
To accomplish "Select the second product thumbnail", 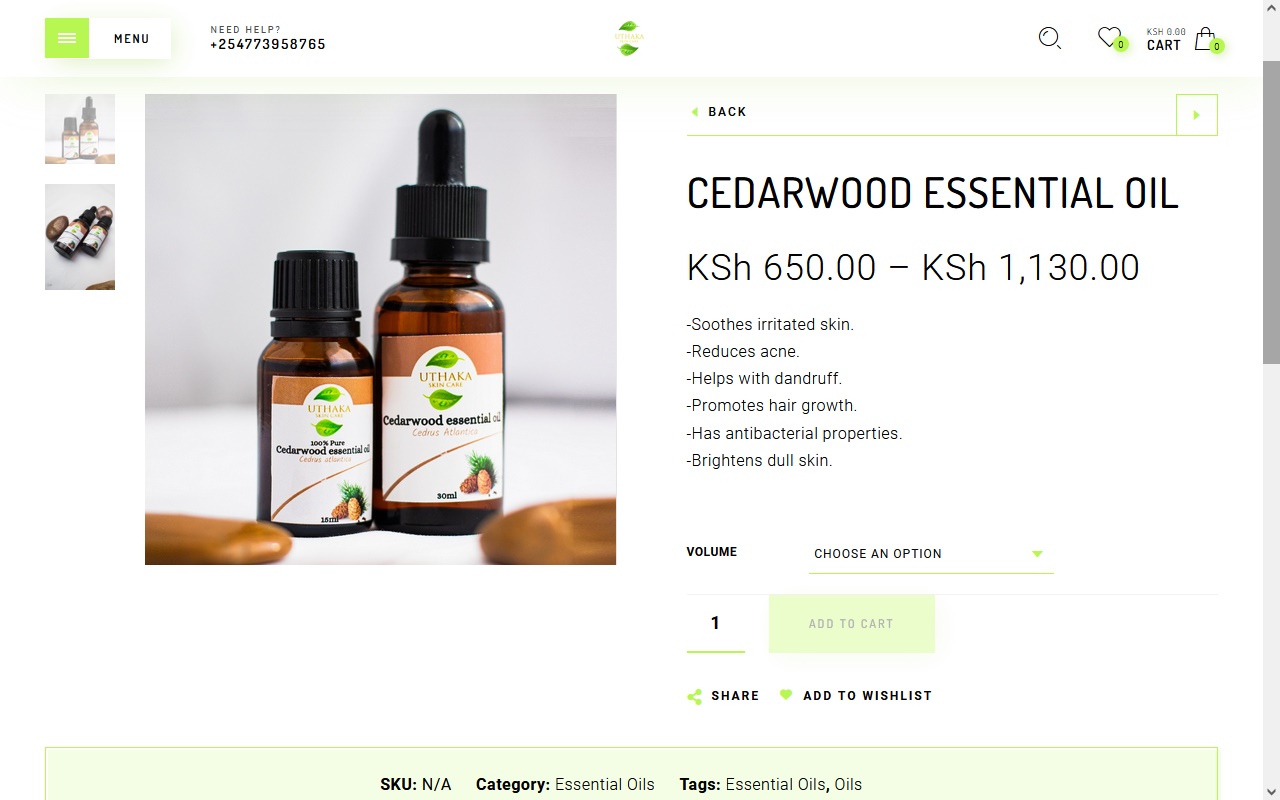I will point(80,237).
